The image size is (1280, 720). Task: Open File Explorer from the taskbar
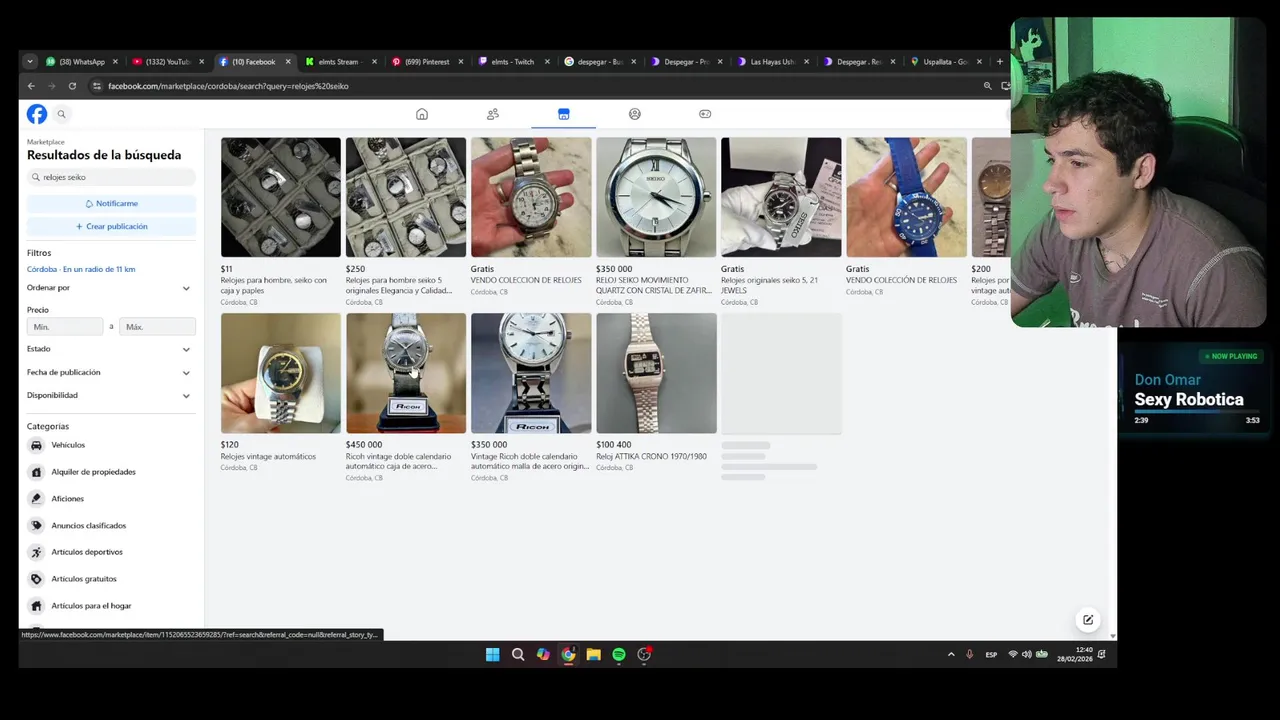pyautogui.click(x=594, y=655)
